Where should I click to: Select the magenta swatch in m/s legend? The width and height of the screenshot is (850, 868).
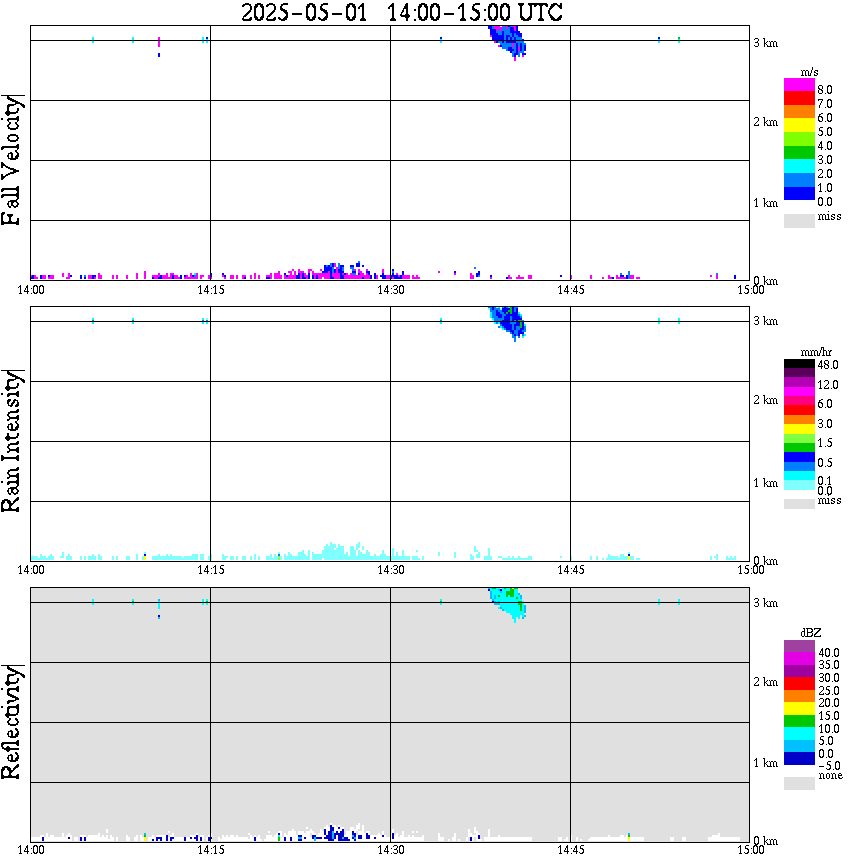click(799, 85)
